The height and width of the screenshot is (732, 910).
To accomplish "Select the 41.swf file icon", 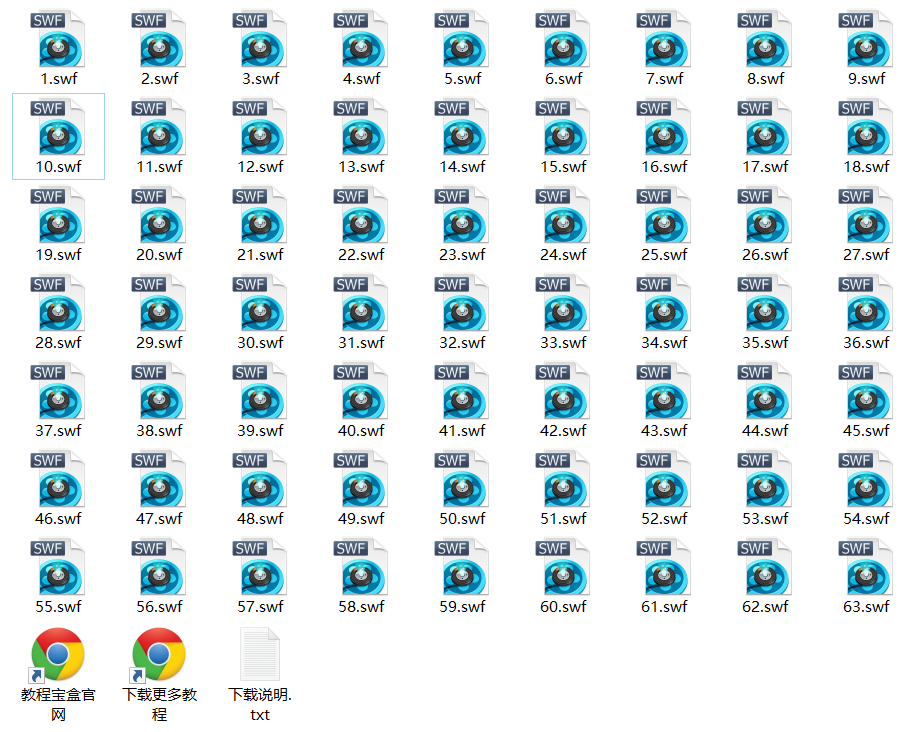I will 462,391.
